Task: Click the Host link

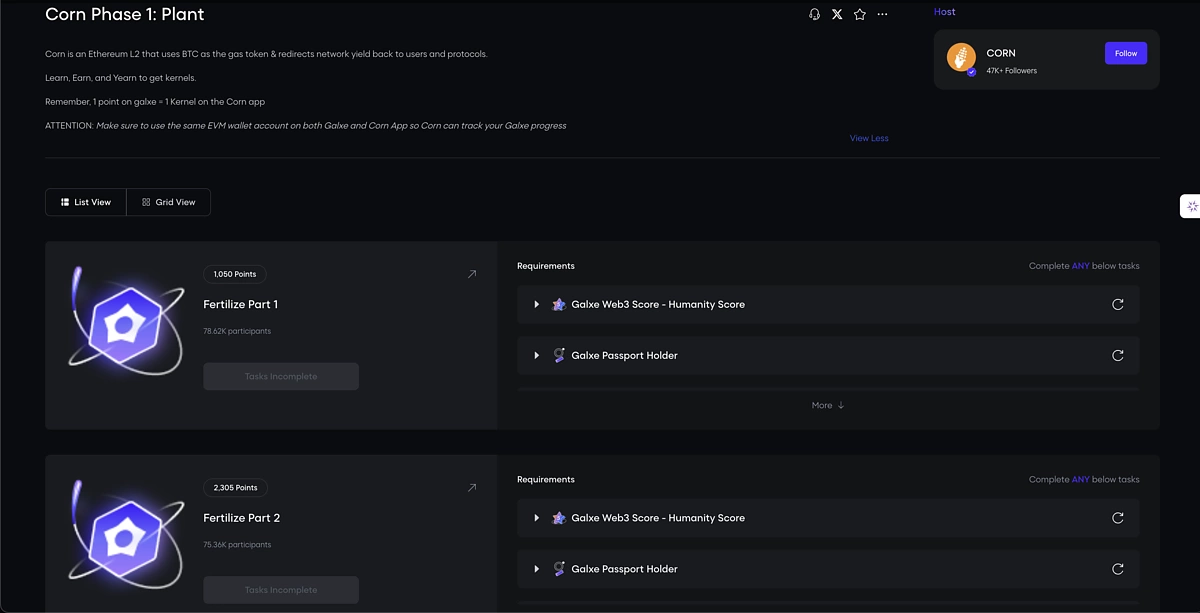Action: coord(945,12)
